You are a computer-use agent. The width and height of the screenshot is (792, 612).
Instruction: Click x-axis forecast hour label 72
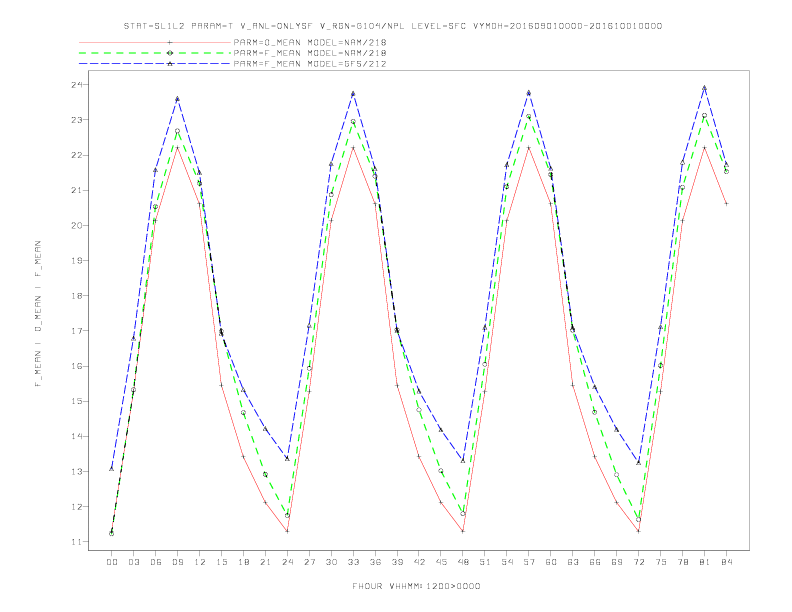coord(638,562)
